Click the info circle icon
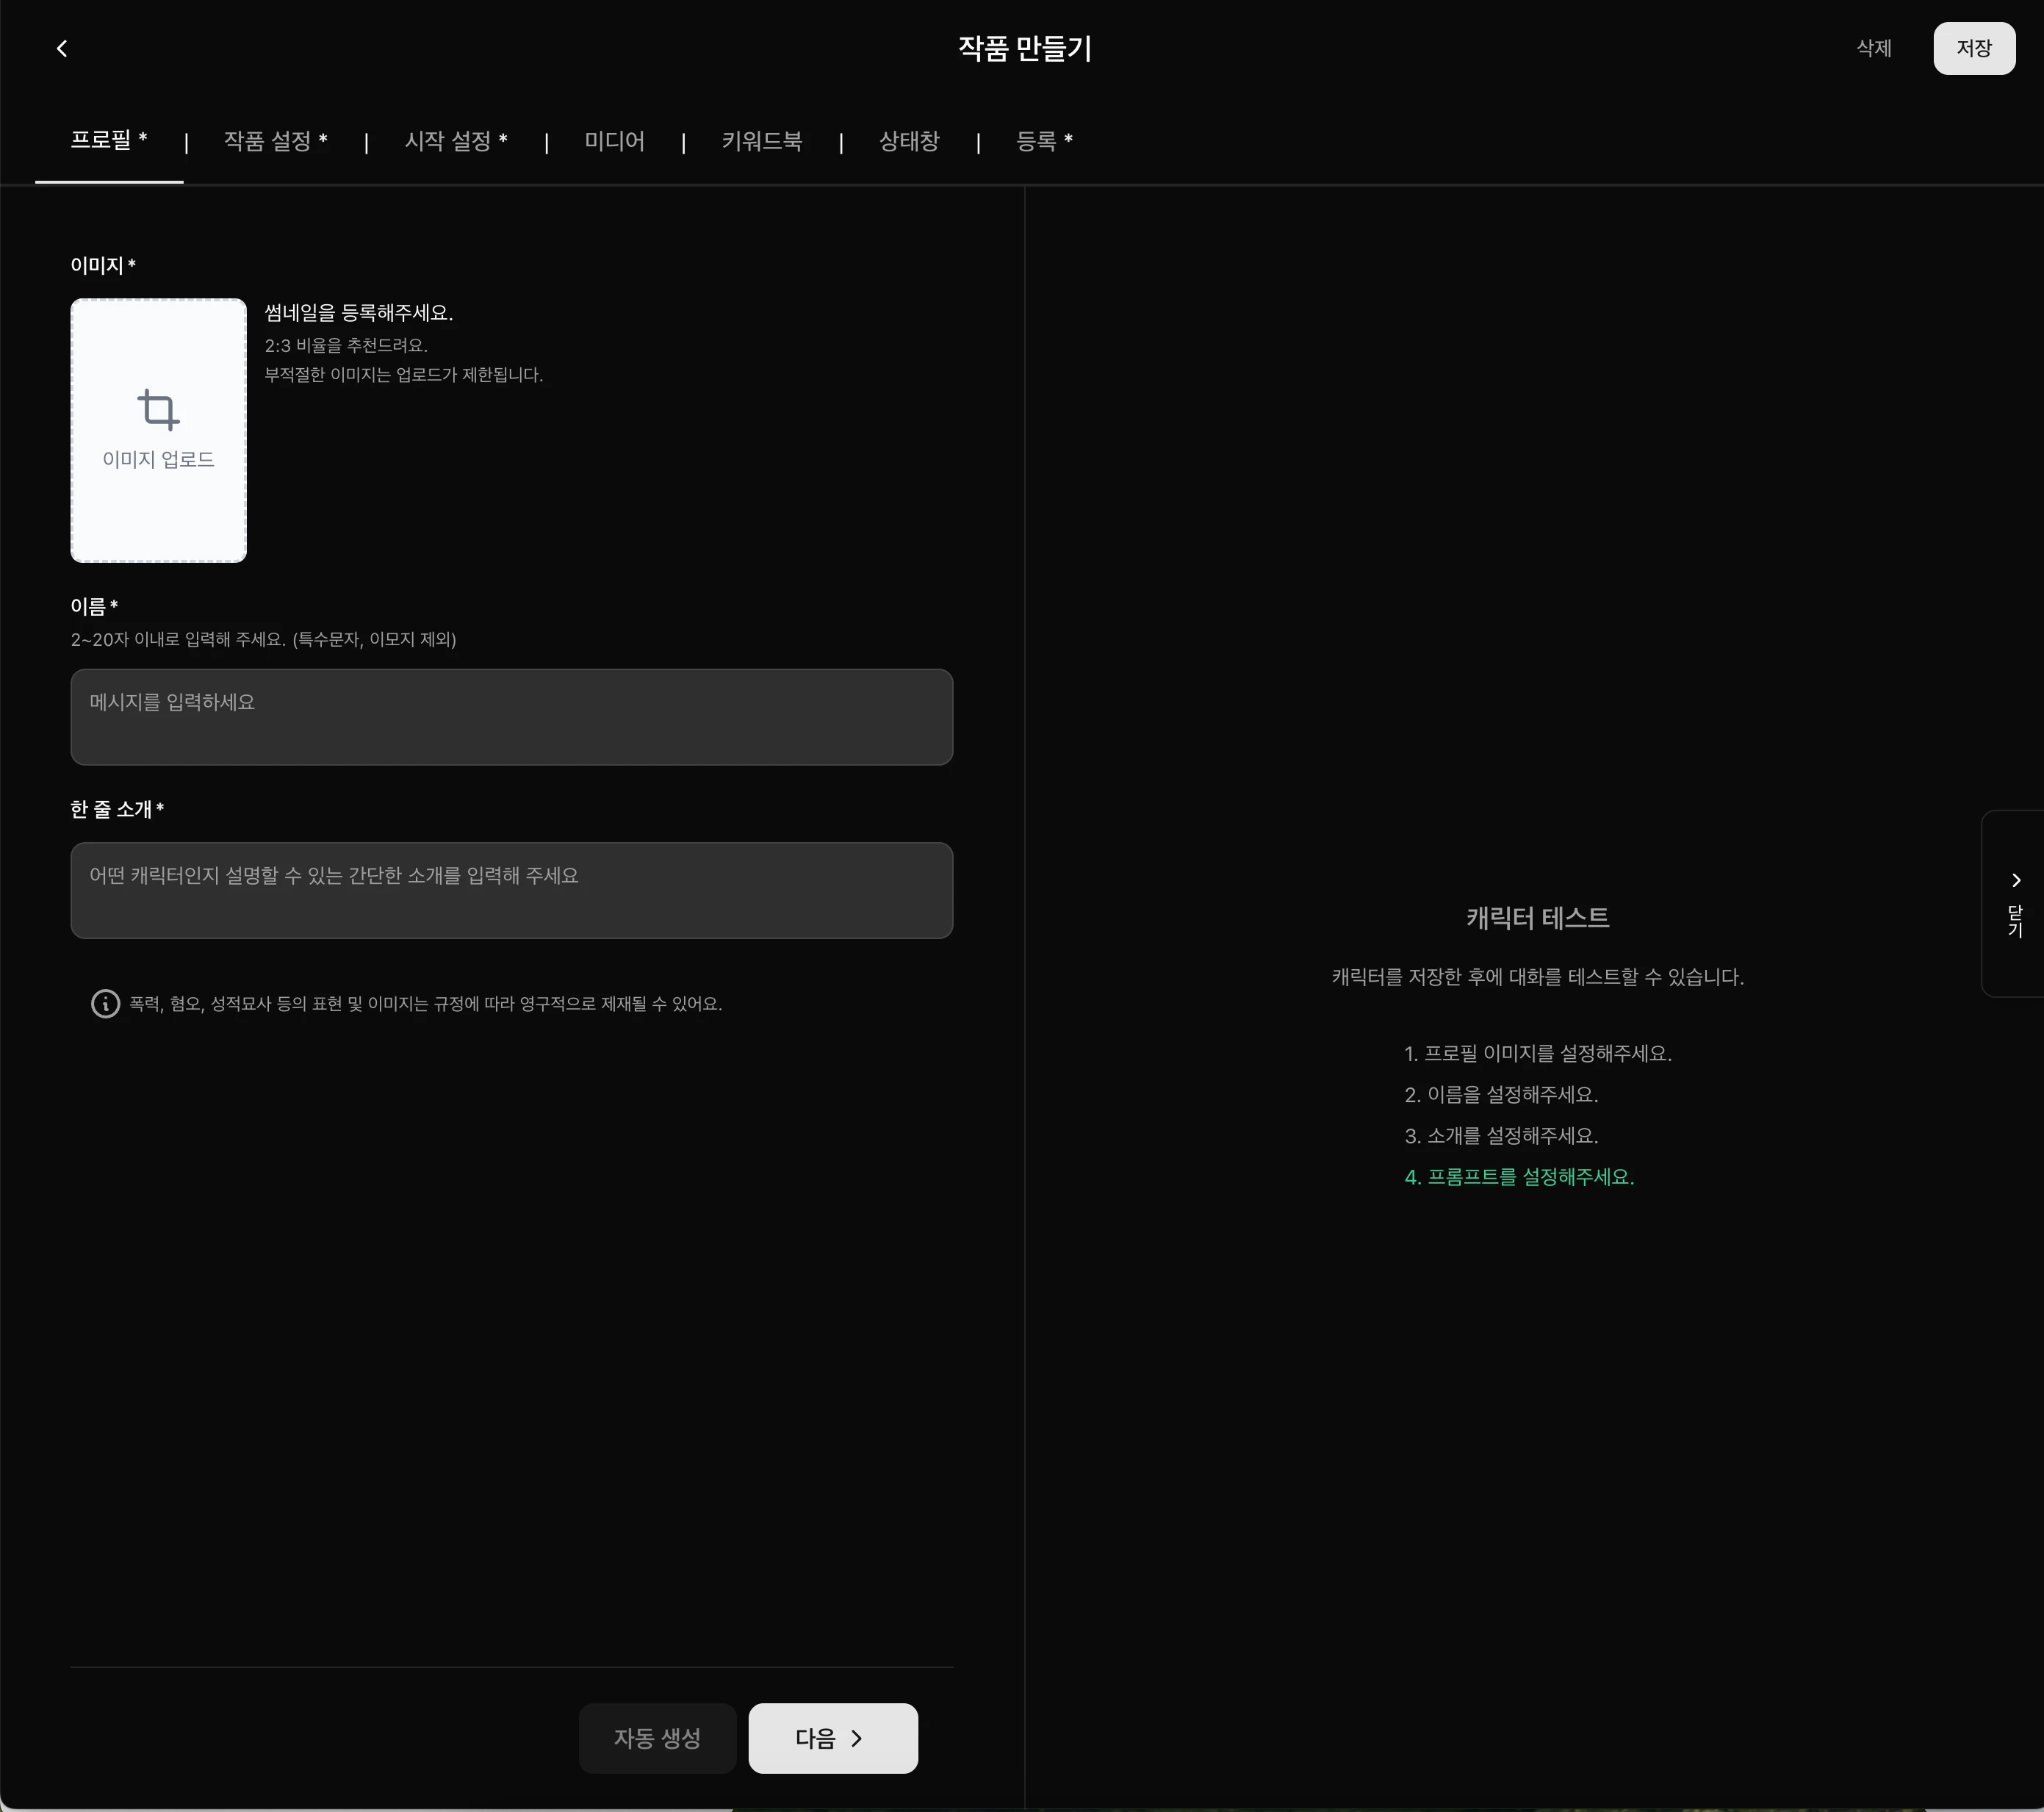2044x1812 pixels. tap(105, 1004)
